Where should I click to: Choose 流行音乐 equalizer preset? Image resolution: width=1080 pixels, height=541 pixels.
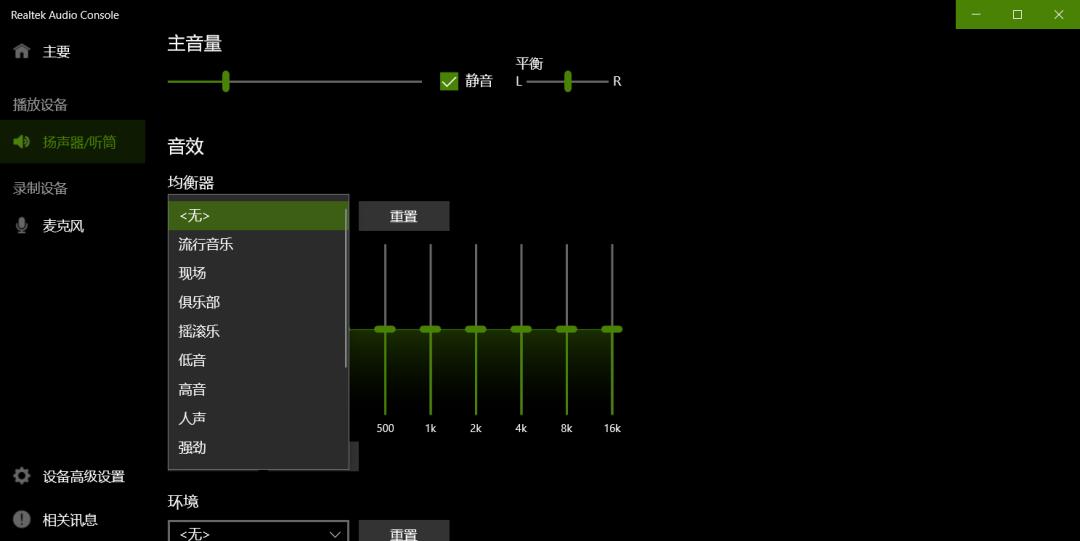(x=258, y=245)
